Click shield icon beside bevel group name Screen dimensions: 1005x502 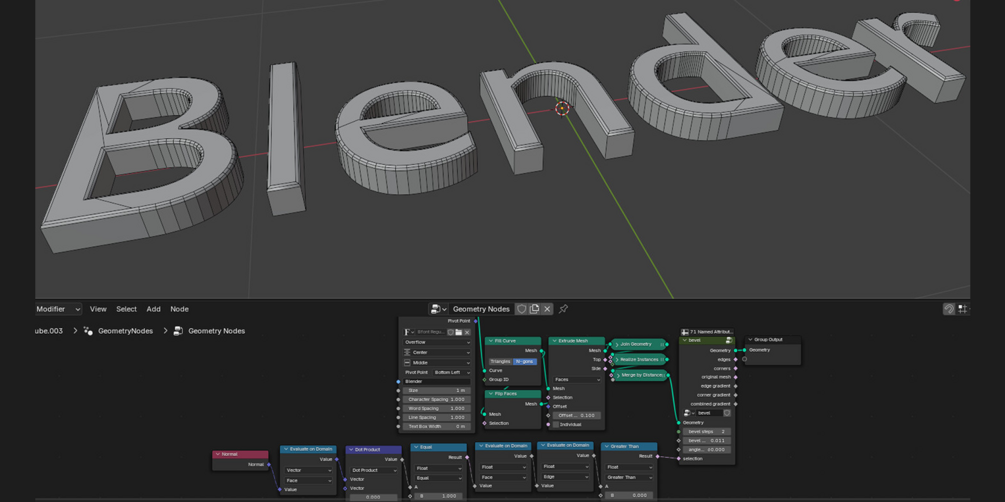coord(727,414)
